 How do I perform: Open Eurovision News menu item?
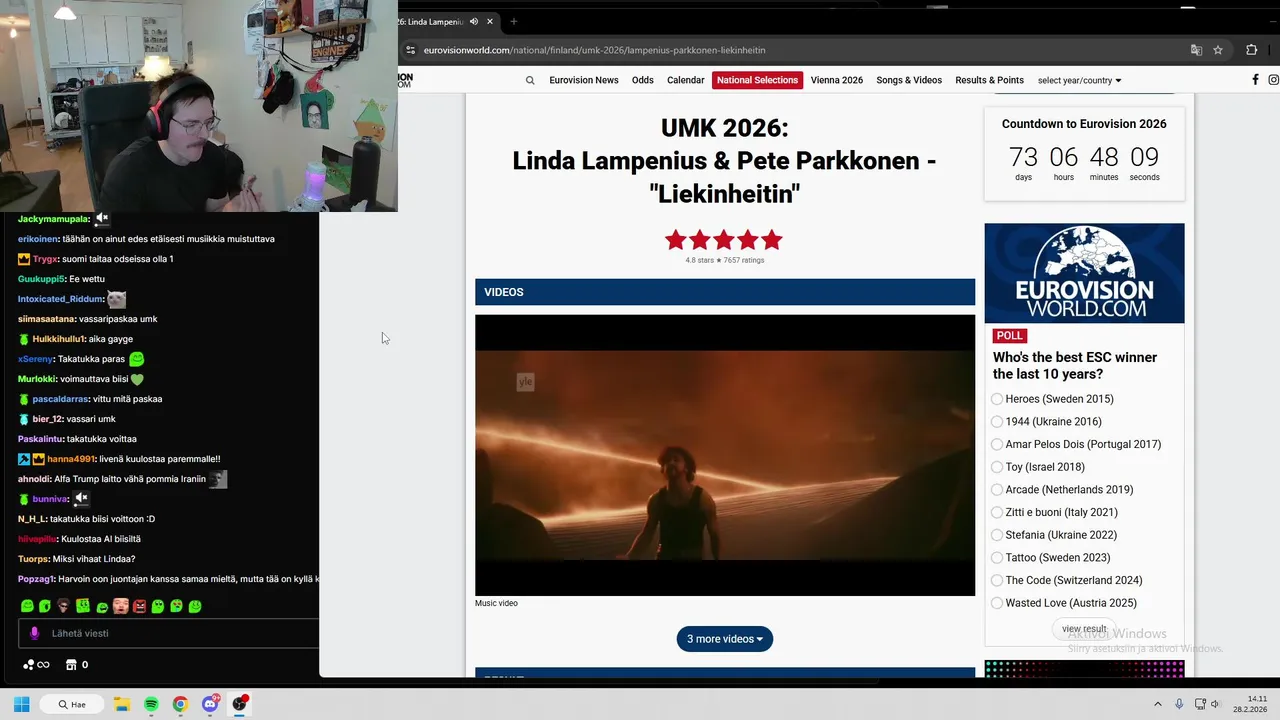pos(584,80)
